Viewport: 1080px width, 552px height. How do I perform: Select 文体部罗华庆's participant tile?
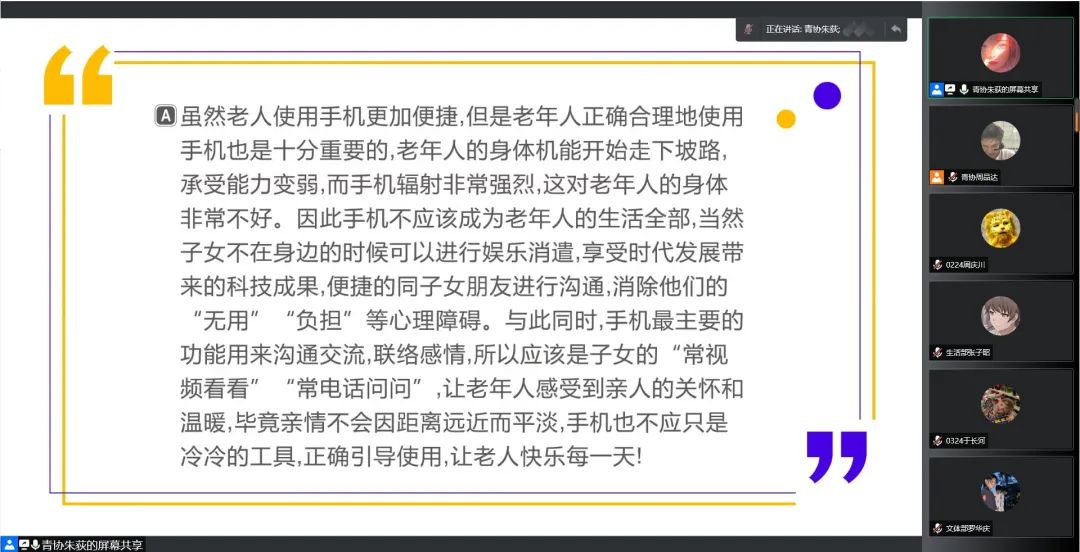(1000, 491)
